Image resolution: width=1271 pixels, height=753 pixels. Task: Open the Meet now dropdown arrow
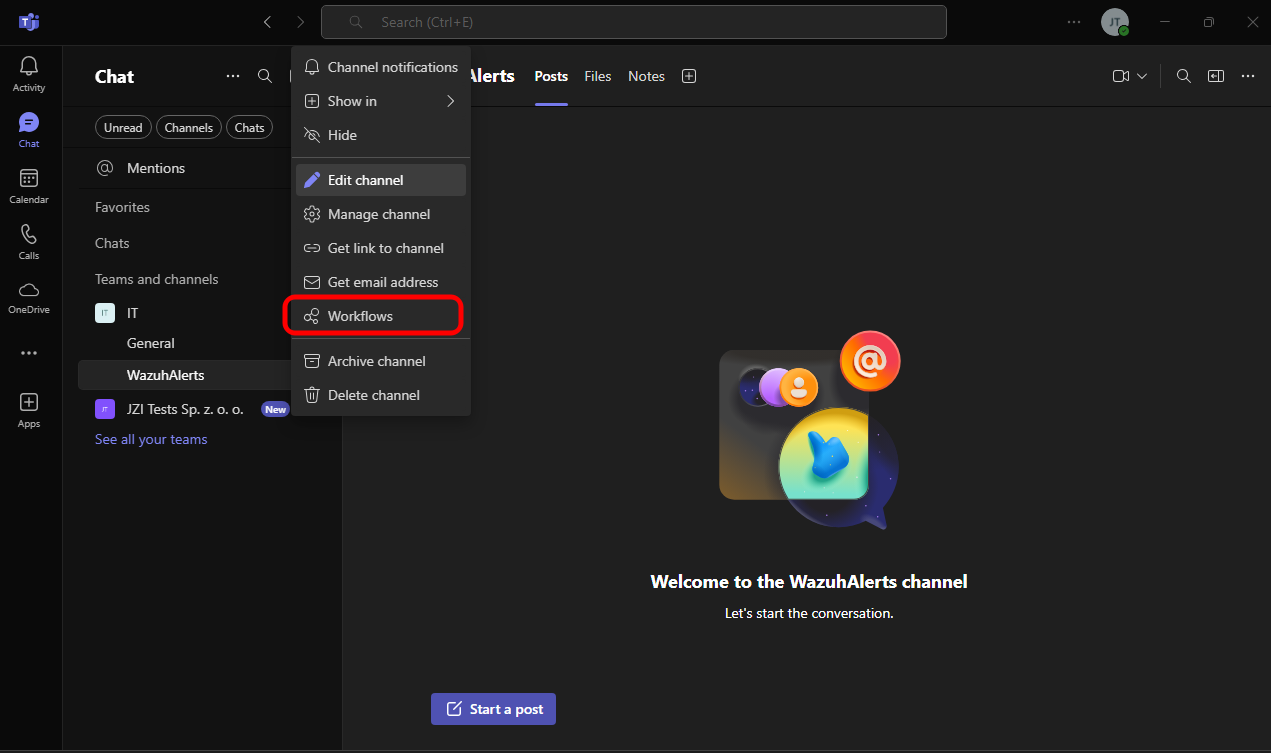[1142, 76]
